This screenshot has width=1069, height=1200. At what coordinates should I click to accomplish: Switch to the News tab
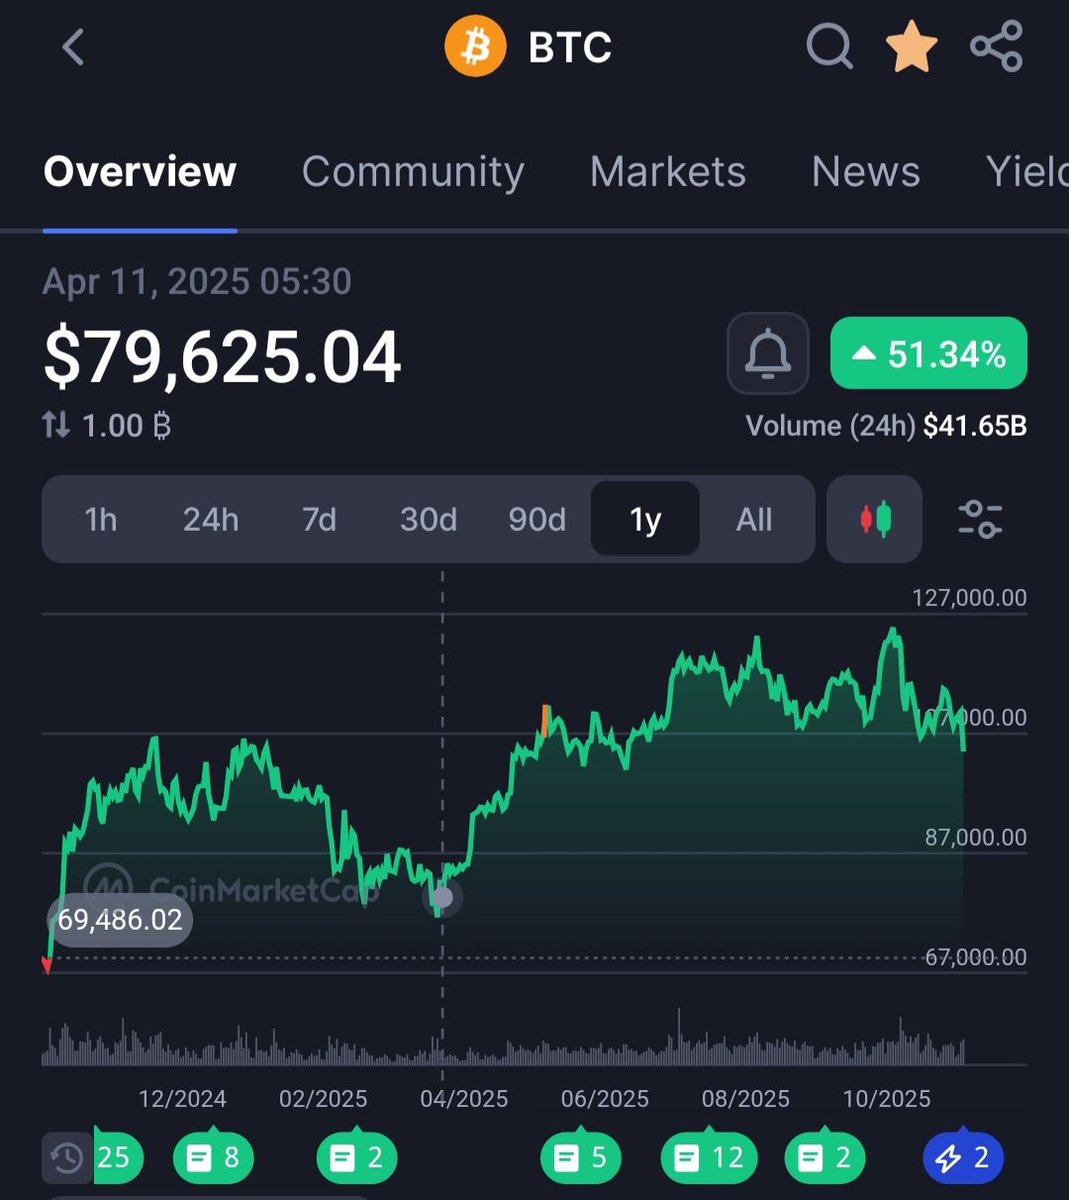pyautogui.click(x=866, y=172)
